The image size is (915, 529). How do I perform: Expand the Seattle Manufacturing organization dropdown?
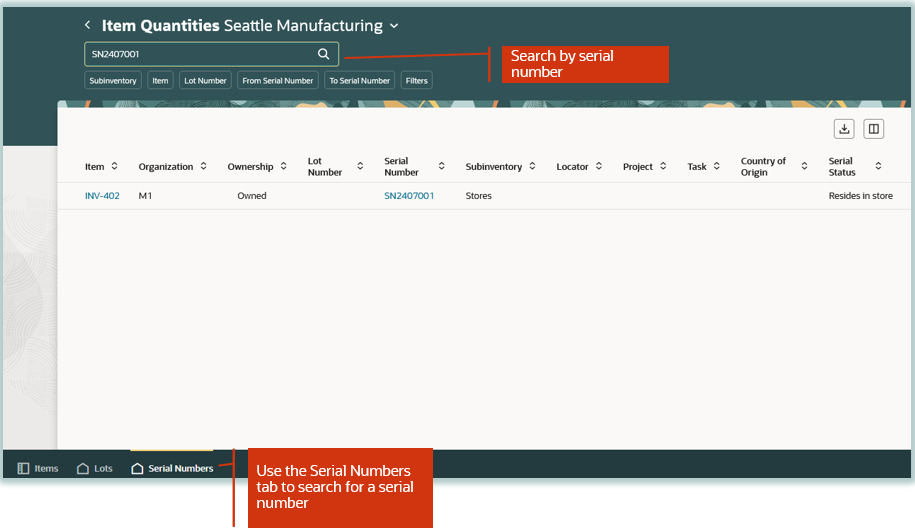(x=394, y=26)
